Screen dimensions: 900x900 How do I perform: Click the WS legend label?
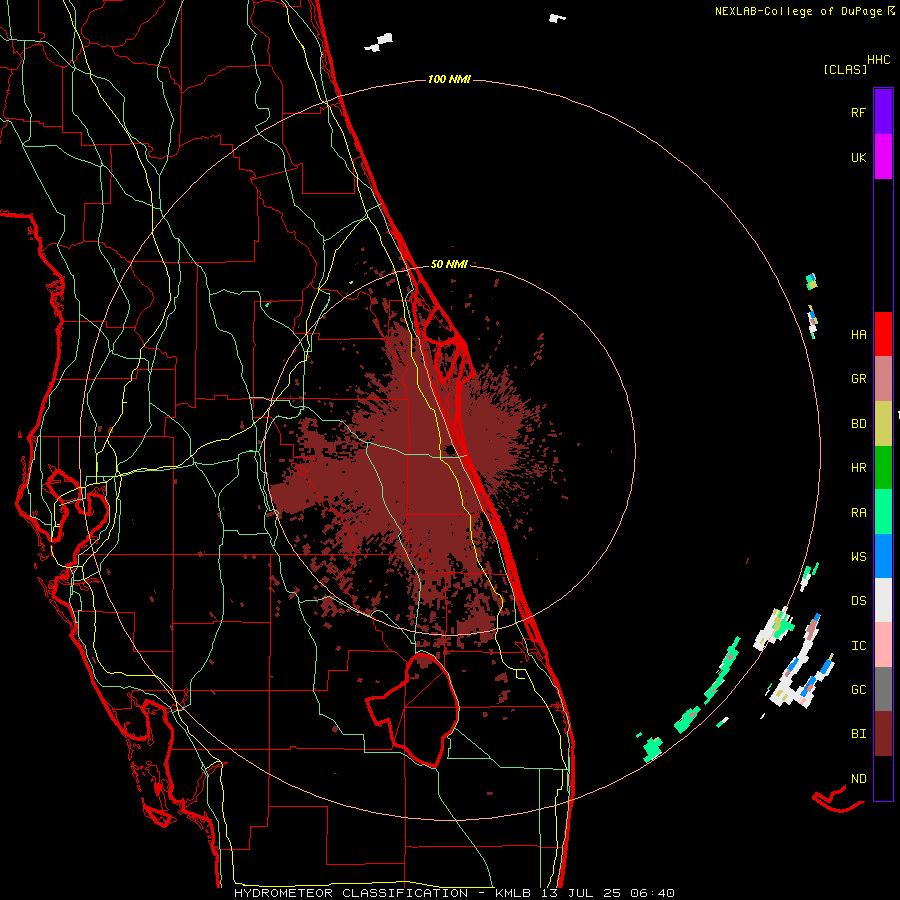point(858,557)
